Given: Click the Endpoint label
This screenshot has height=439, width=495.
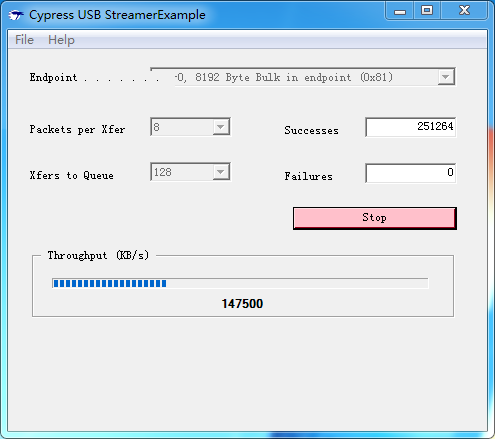Looking at the screenshot, I should coord(53,78).
